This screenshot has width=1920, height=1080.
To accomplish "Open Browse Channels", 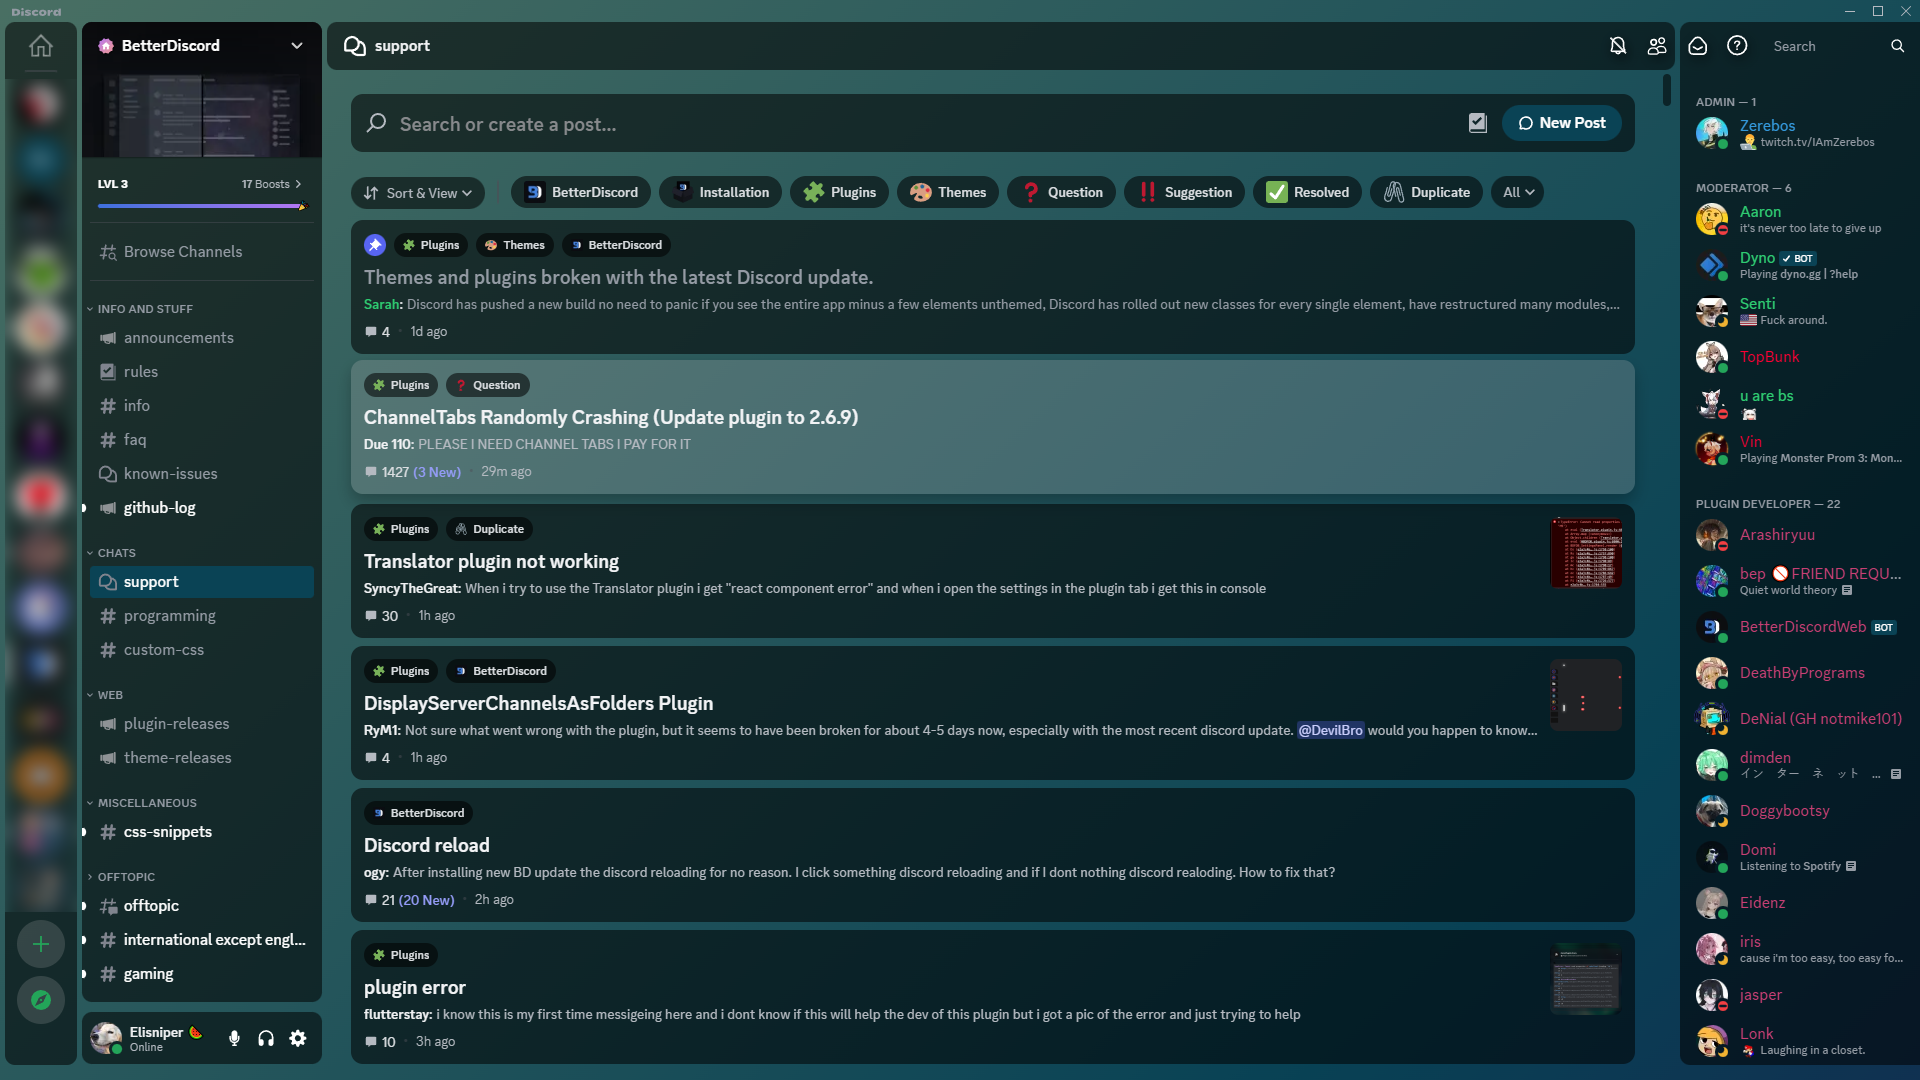I will tap(182, 252).
